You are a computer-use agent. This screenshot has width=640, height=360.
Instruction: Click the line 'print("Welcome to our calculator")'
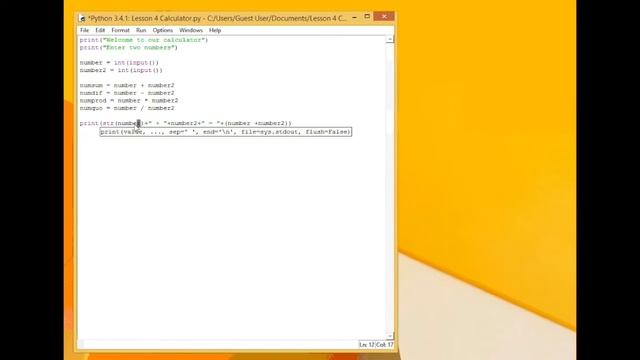(144, 40)
